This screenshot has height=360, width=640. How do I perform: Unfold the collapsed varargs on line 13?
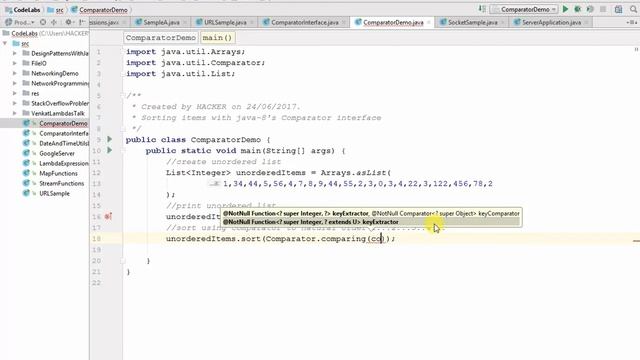(x=215, y=184)
